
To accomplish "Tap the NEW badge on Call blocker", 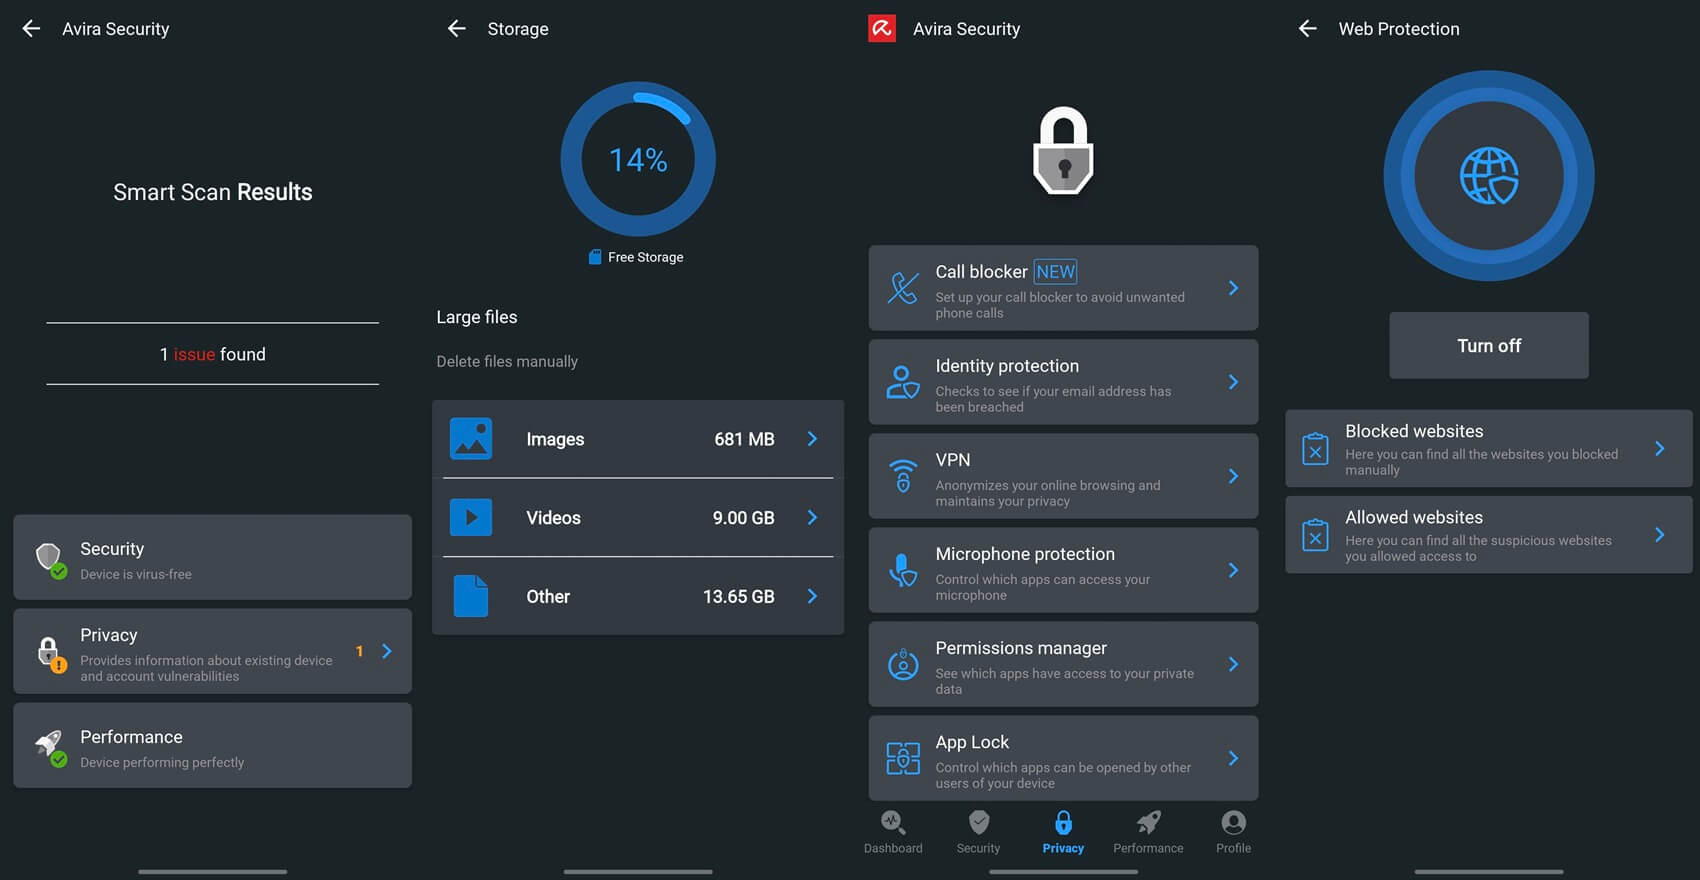I will coord(1055,272).
